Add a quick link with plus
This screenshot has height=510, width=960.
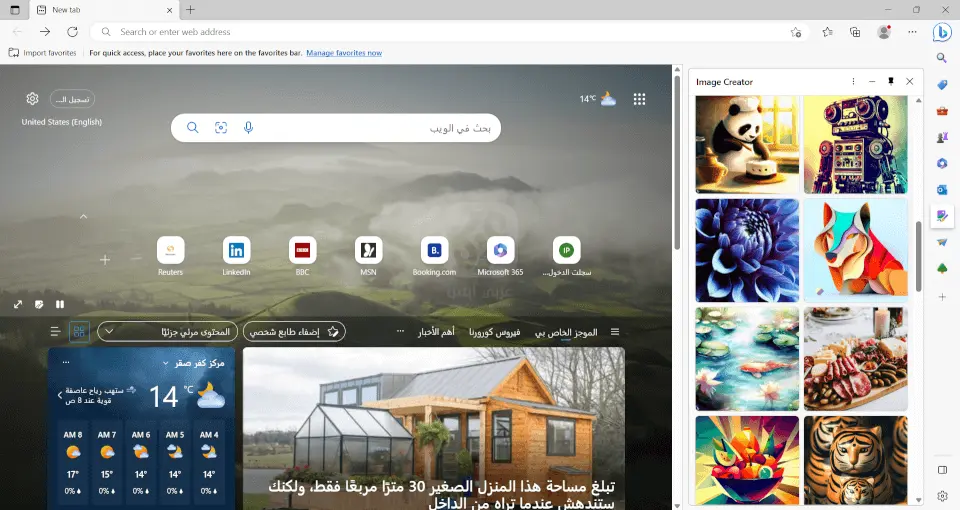tap(105, 260)
